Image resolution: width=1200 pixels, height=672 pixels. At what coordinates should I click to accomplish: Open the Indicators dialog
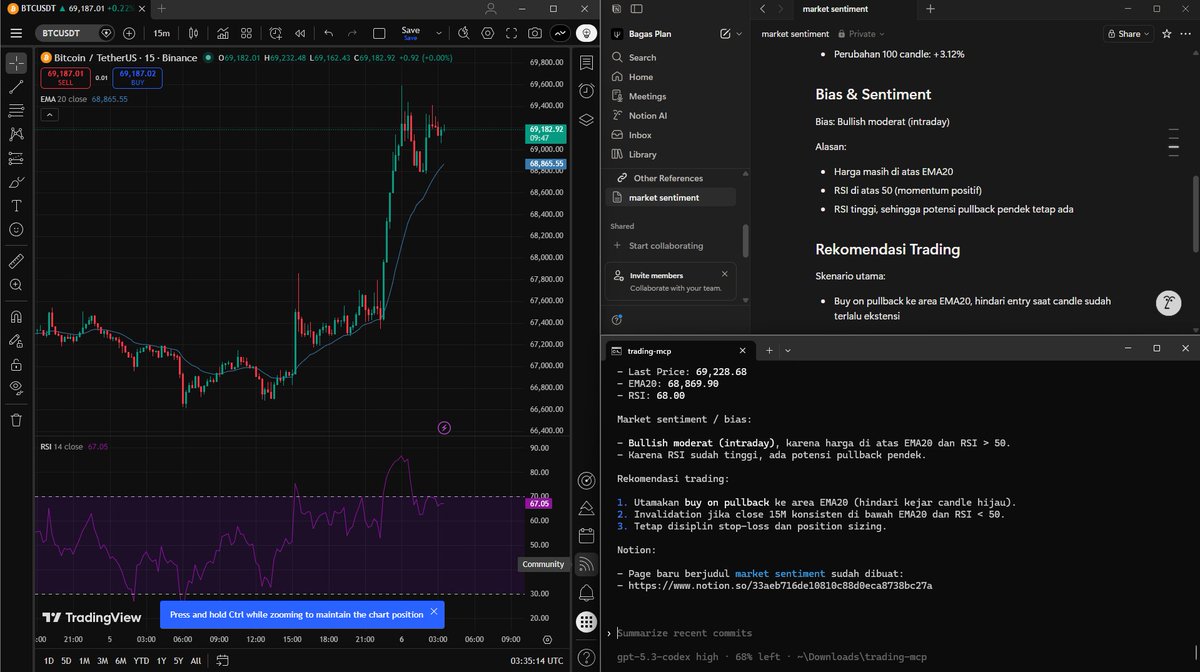(x=224, y=33)
